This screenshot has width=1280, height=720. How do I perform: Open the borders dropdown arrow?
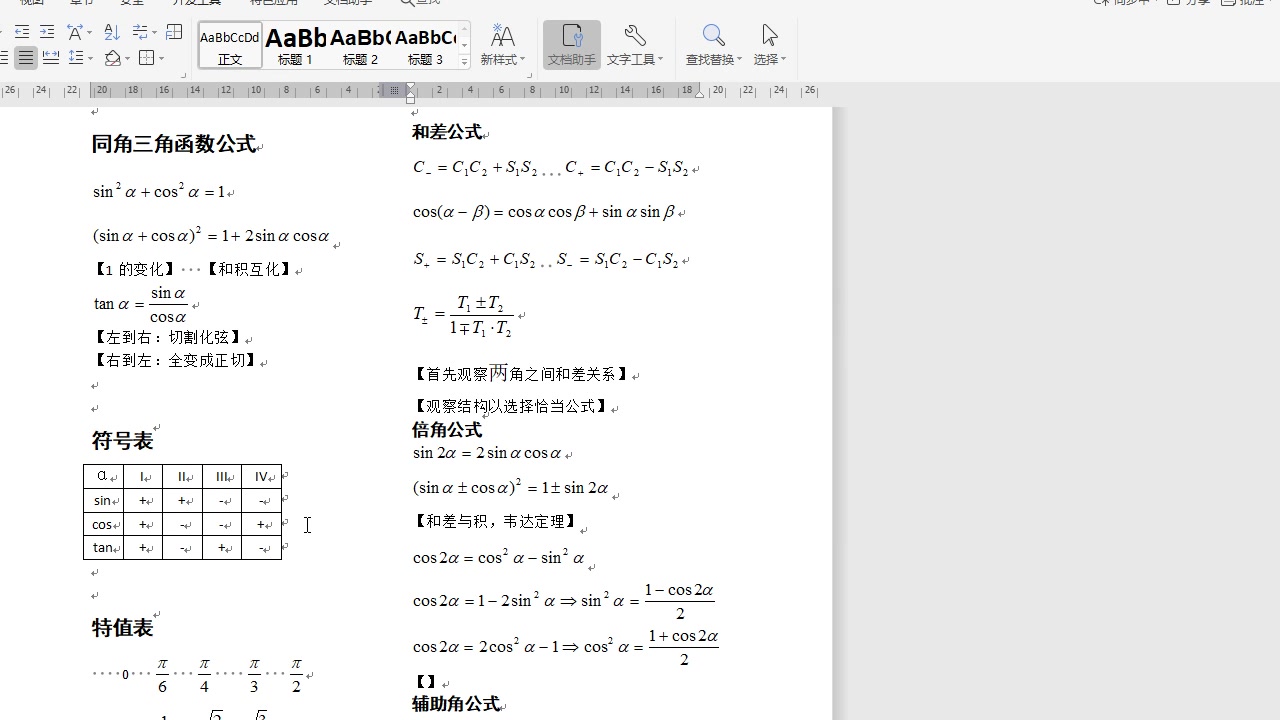pos(161,59)
